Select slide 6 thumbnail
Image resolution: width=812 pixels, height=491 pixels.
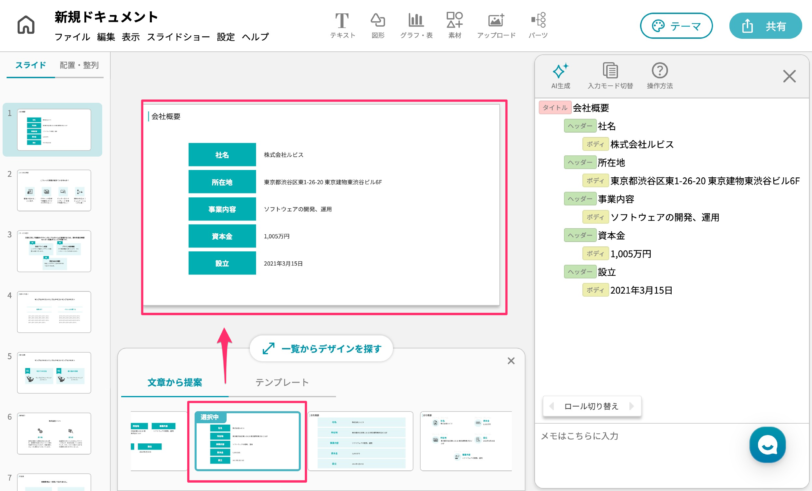(x=54, y=434)
